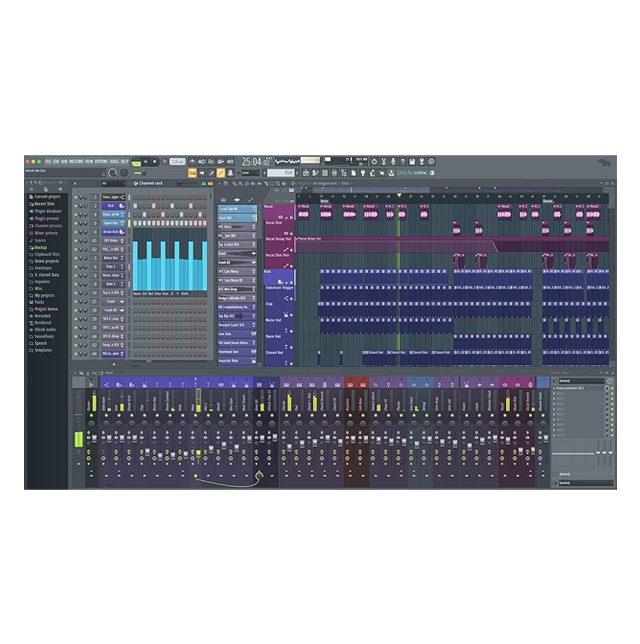This screenshot has height=644, width=640.
Task: Open the Kick pattern selector
Action: tap(281, 173)
